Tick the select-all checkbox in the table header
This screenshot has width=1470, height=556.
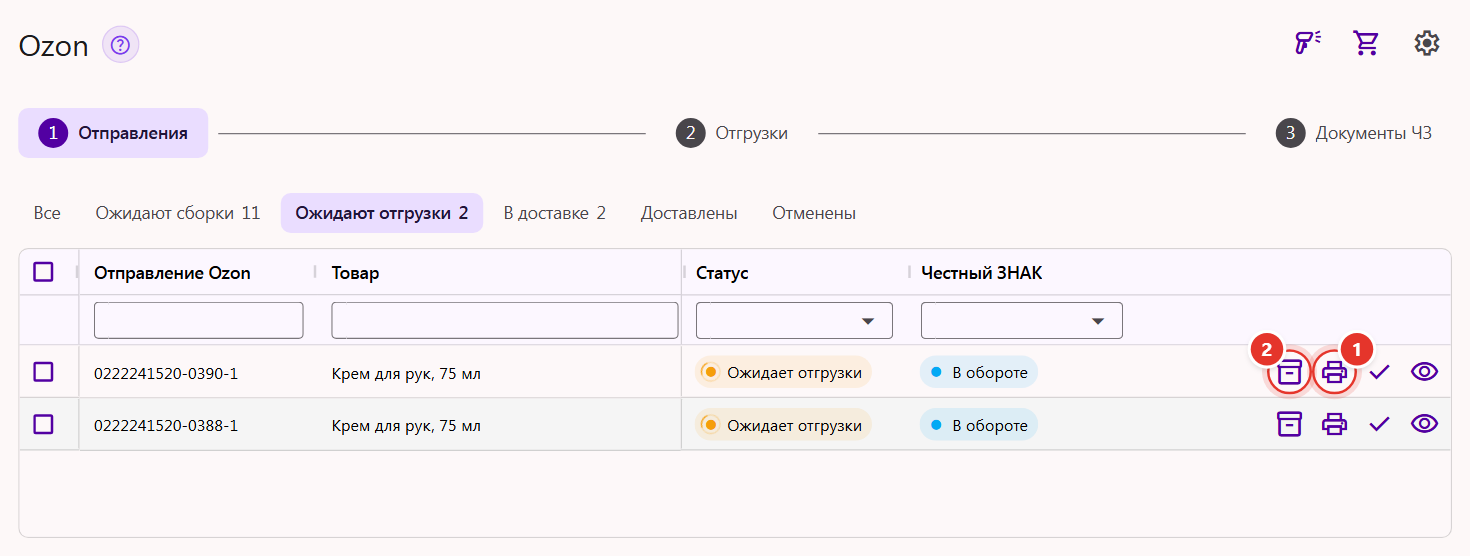coord(43,272)
